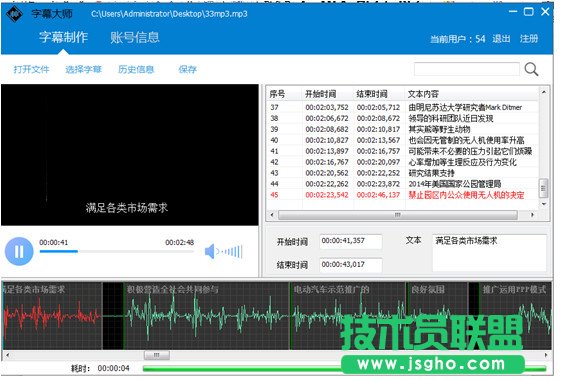Click the 结束时间 input field
The width and height of the screenshot is (568, 380).
(351, 265)
